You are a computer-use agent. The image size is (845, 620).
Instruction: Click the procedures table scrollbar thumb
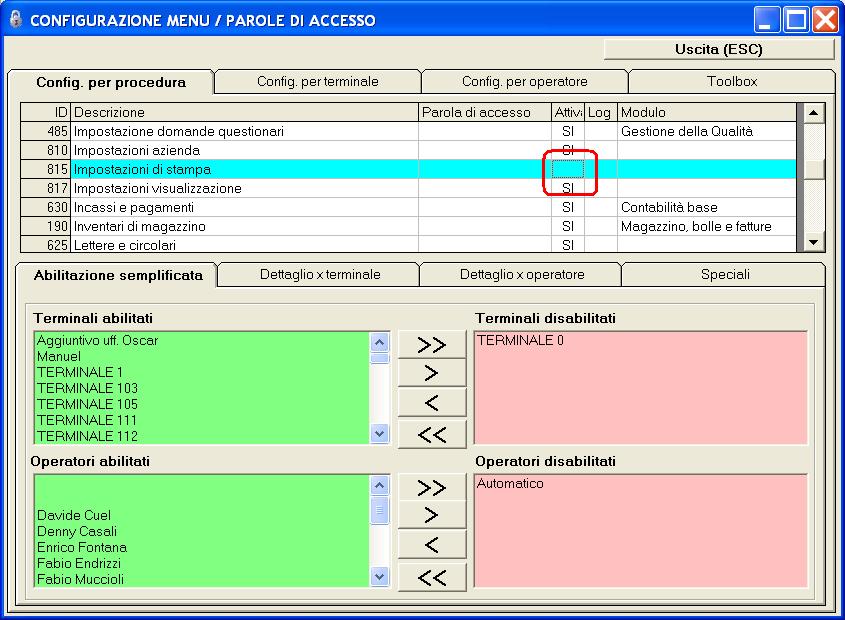pyautogui.click(x=814, y=169)
